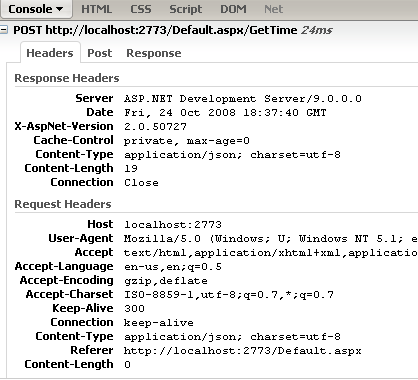Open the Console dropdown arrow

(x=60, y=9)
